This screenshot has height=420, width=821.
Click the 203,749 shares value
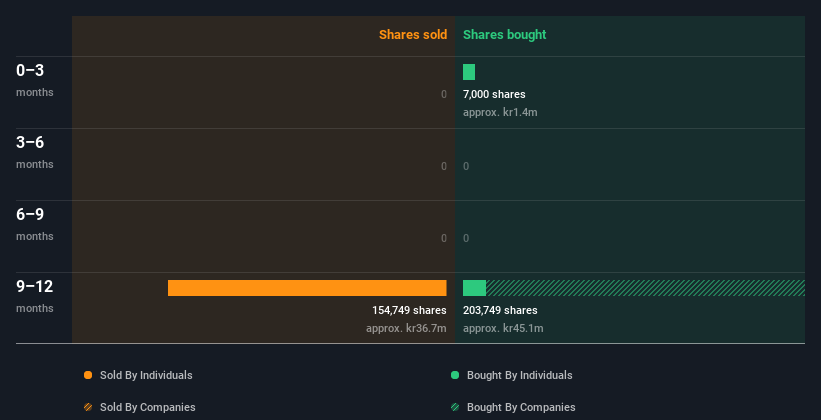500,311
